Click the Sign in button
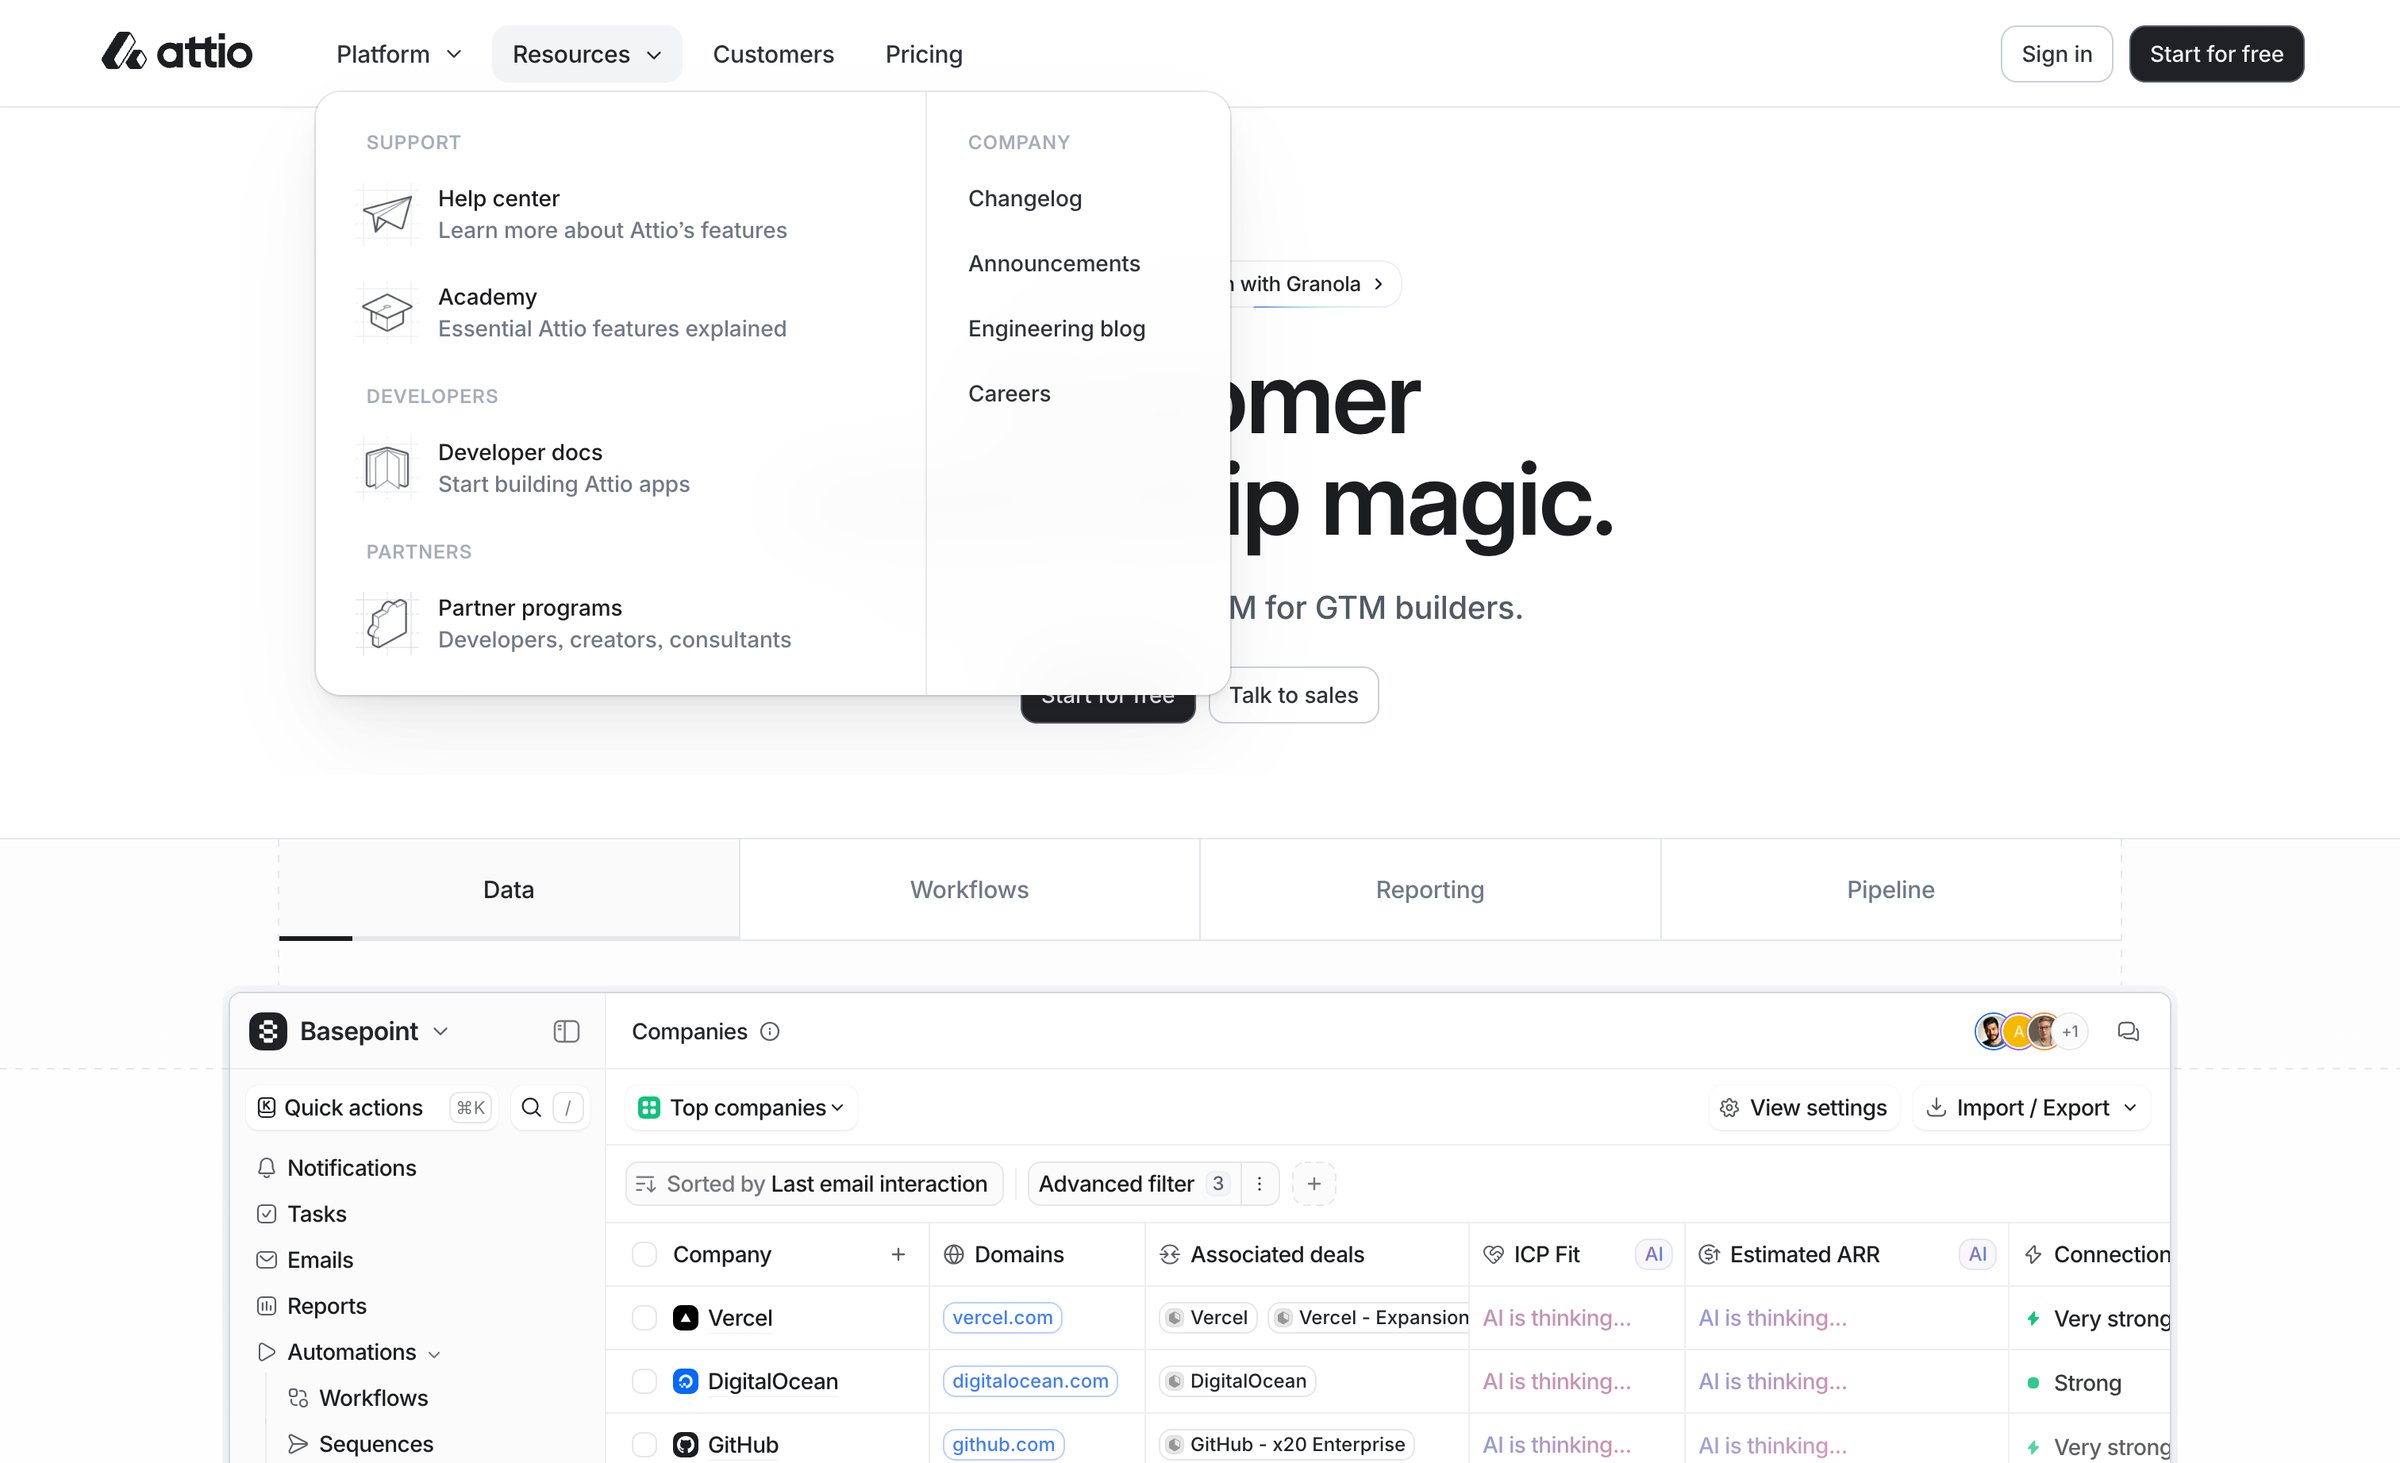Screen dimensions: 2400x1463 tap(2056, 54)
